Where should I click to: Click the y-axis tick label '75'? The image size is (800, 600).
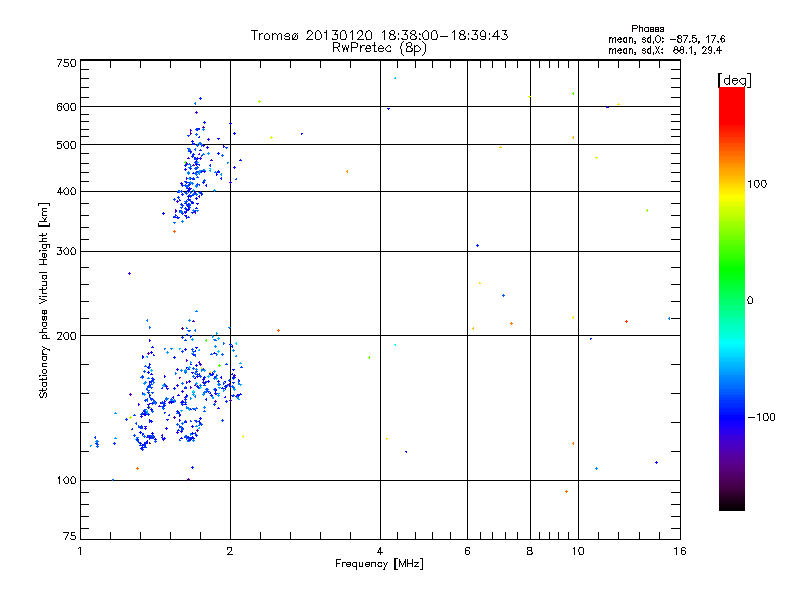coord(70,536)
